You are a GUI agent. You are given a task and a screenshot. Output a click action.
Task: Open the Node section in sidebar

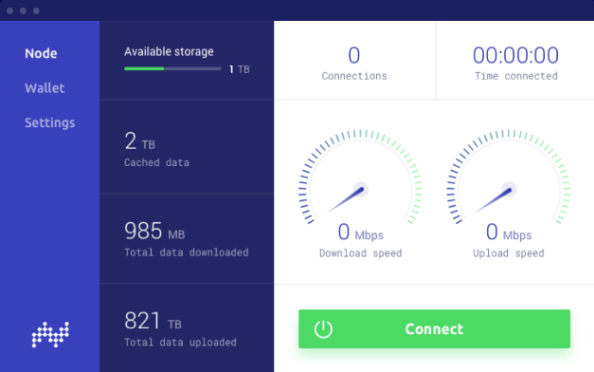[41, 53]
